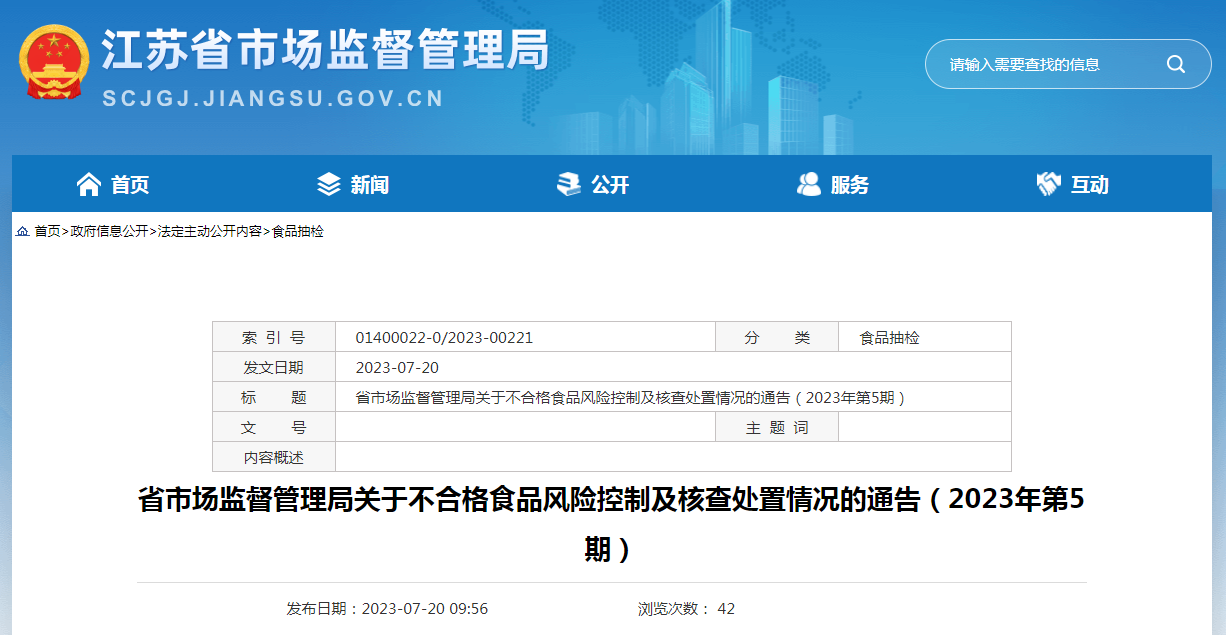The image size is (1226, 635).
Task: Click the site title 江苏省市场监督管理局
Action: (x=326, y=50)
